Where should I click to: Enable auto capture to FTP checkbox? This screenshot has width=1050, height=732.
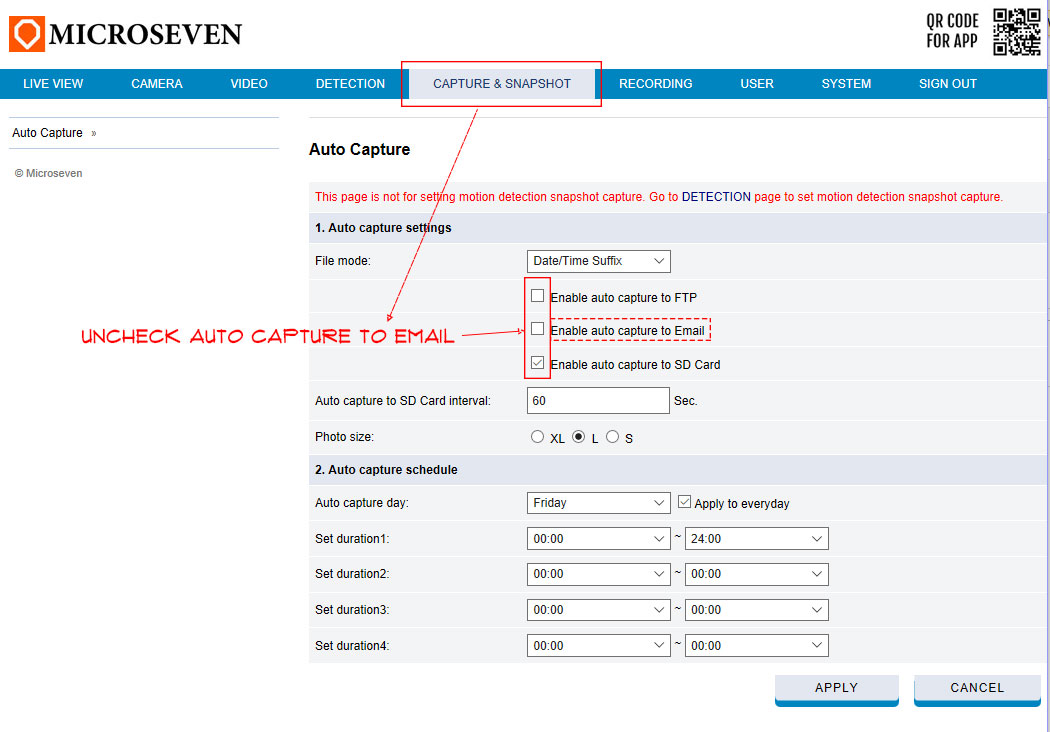pyautogui.click(x=537, y=295)
